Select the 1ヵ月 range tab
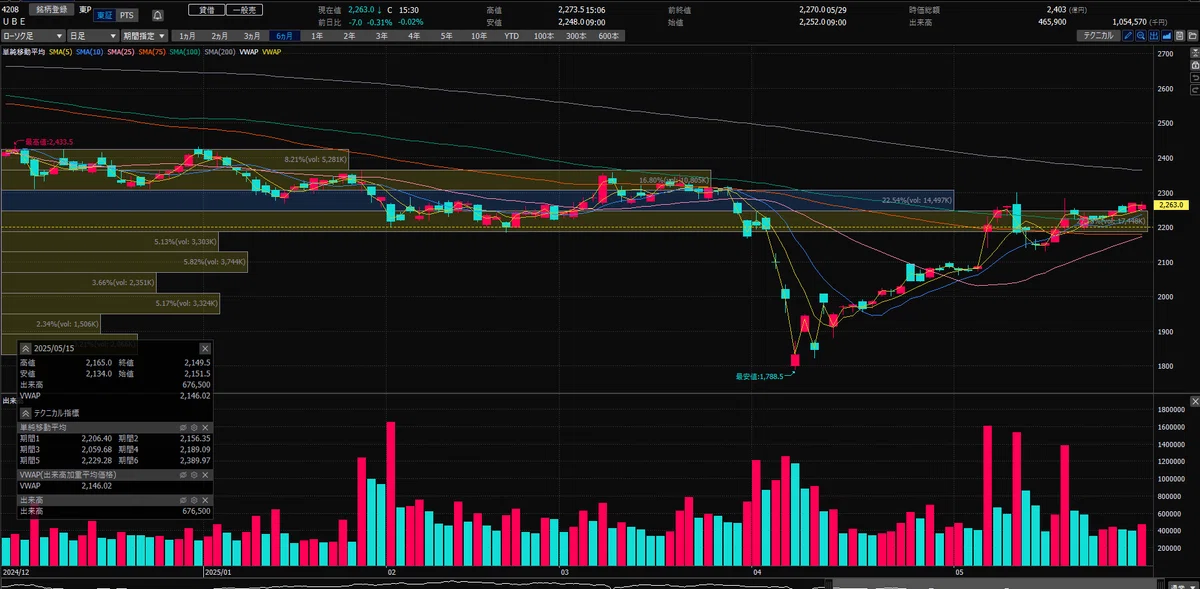The width and height of the screenshot is (1200, 589). point(188,36)
